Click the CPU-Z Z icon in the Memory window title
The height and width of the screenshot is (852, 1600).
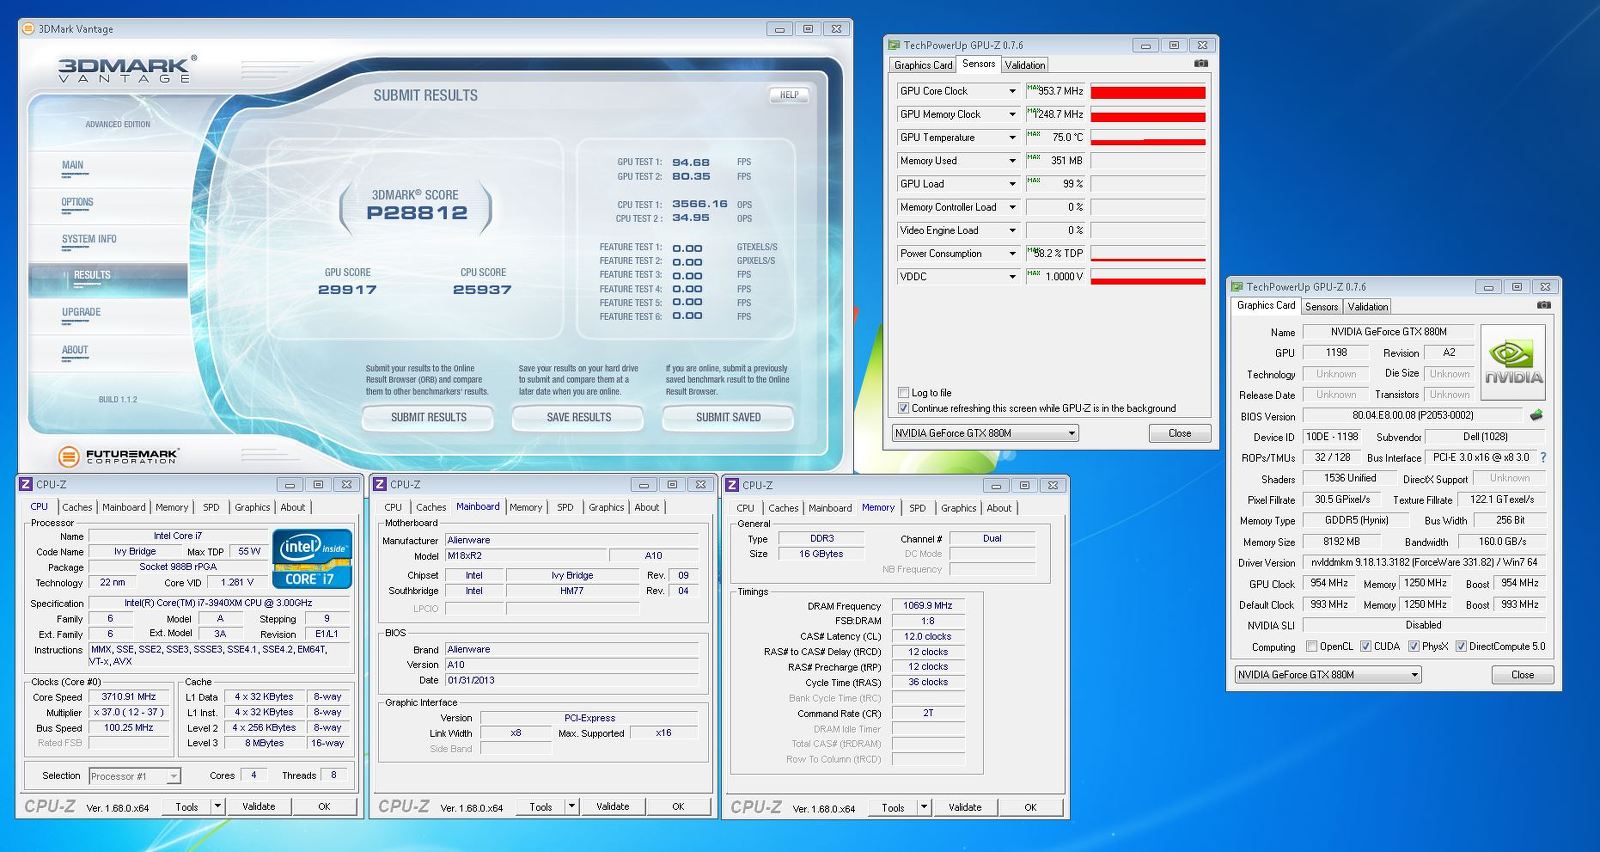tap(732, 485)
